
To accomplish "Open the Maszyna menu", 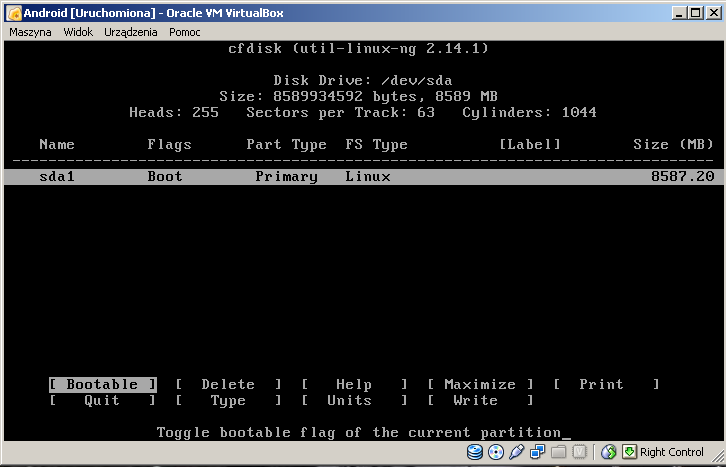I will pyautogui.click(x=30, y=32).
